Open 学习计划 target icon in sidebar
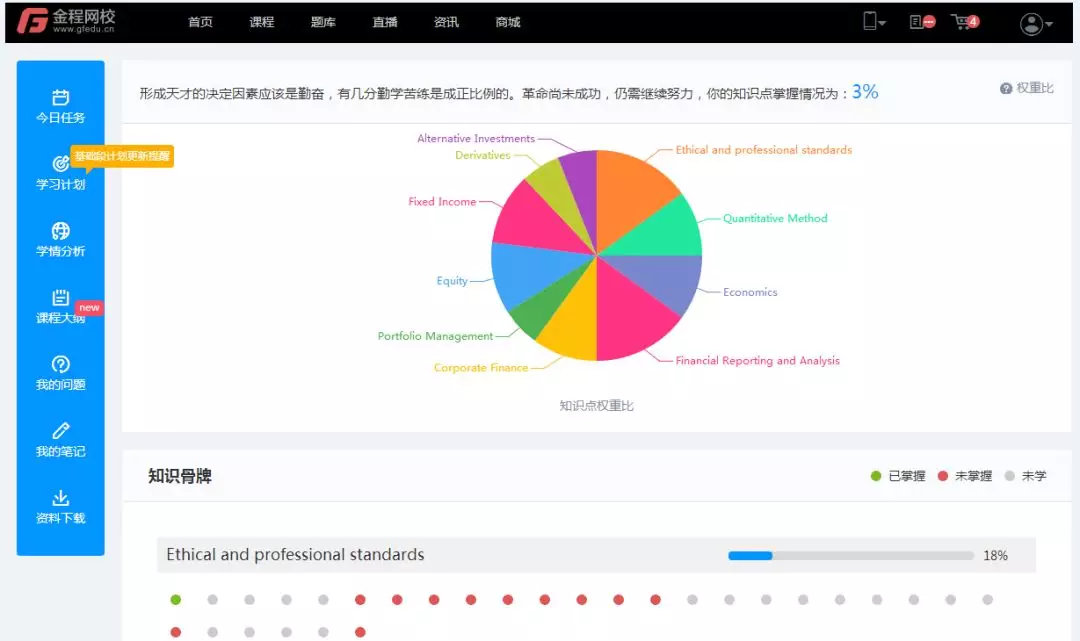The image size is (1080, 641). click(x=59, y=165)
